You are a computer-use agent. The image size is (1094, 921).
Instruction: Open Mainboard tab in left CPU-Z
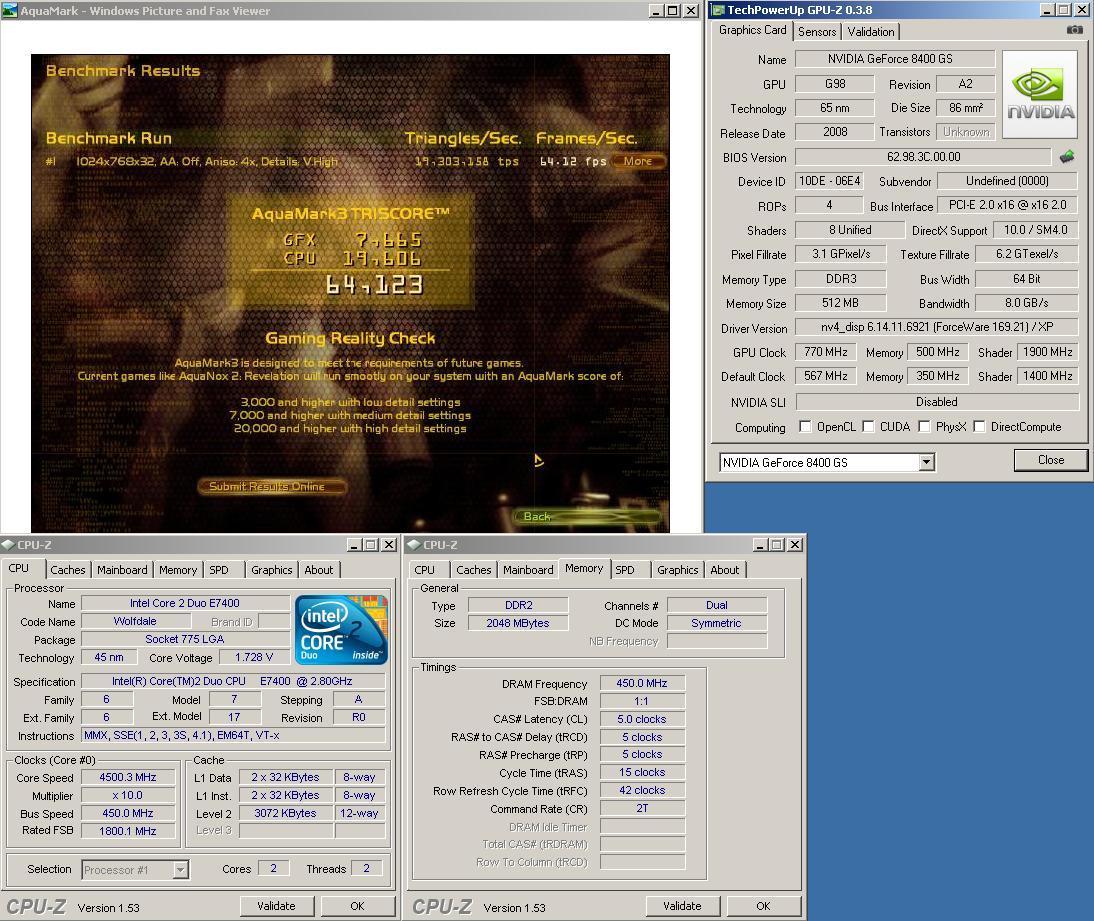point(122,570)
